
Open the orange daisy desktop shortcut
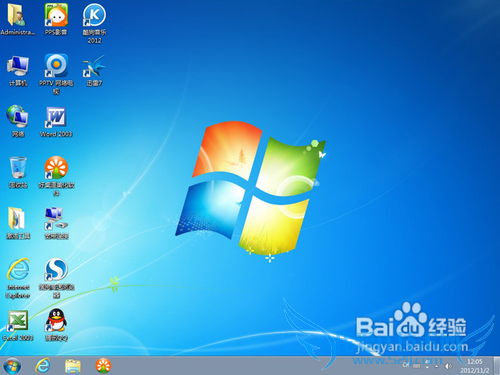[56, 167]
